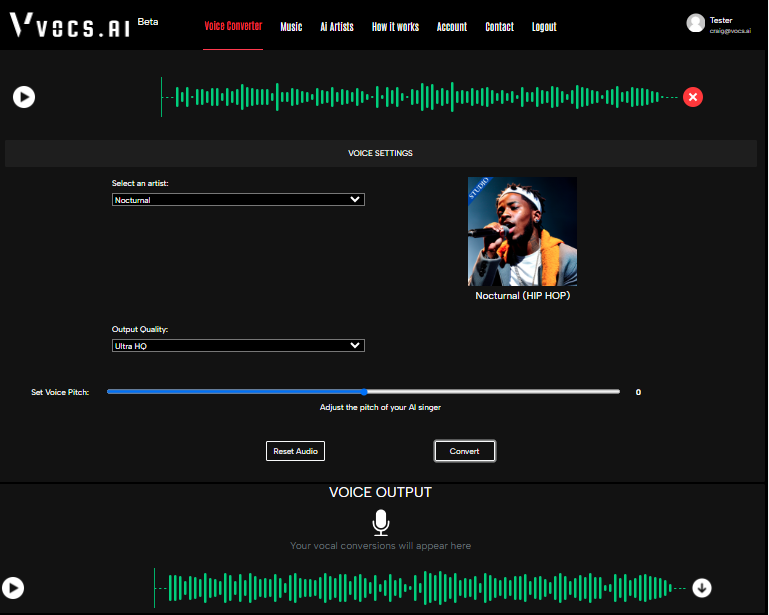Switch to the Voice Converter tab

(x=233, y=26)
